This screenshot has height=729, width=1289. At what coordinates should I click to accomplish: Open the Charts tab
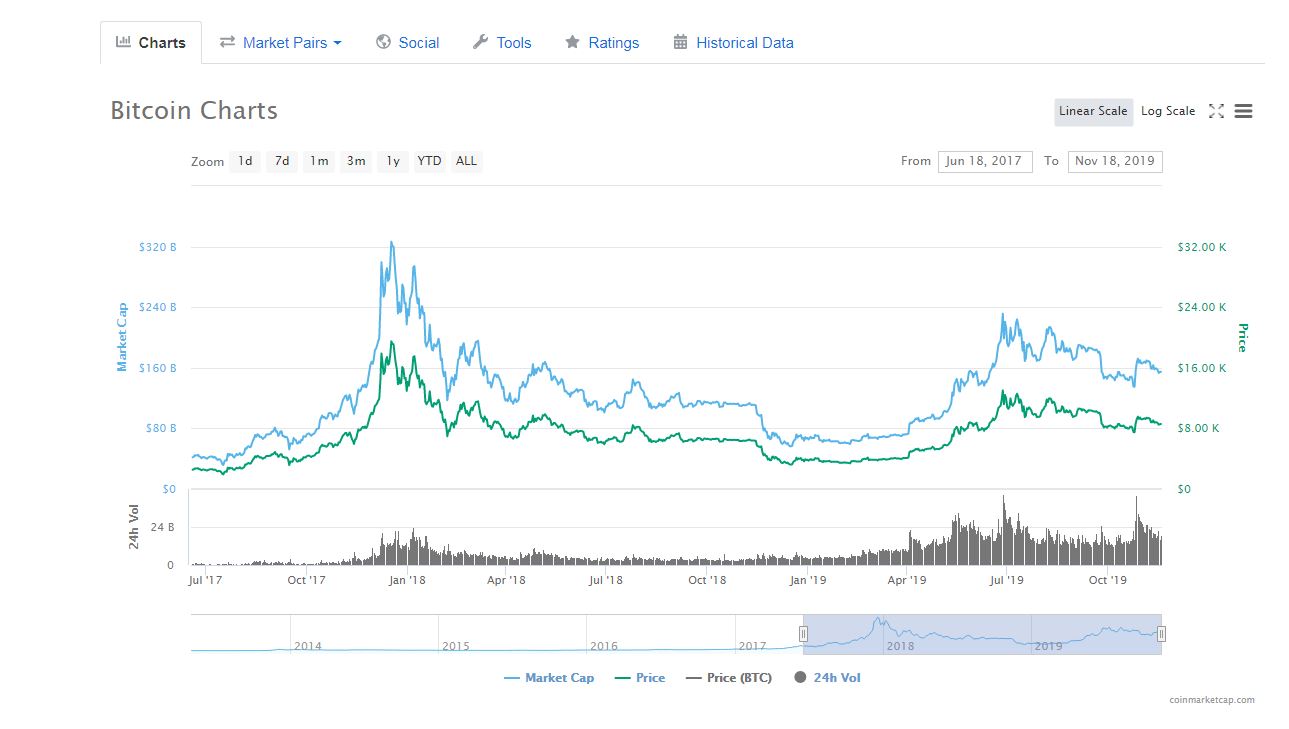pyautogui.click(x=151, y=42)
